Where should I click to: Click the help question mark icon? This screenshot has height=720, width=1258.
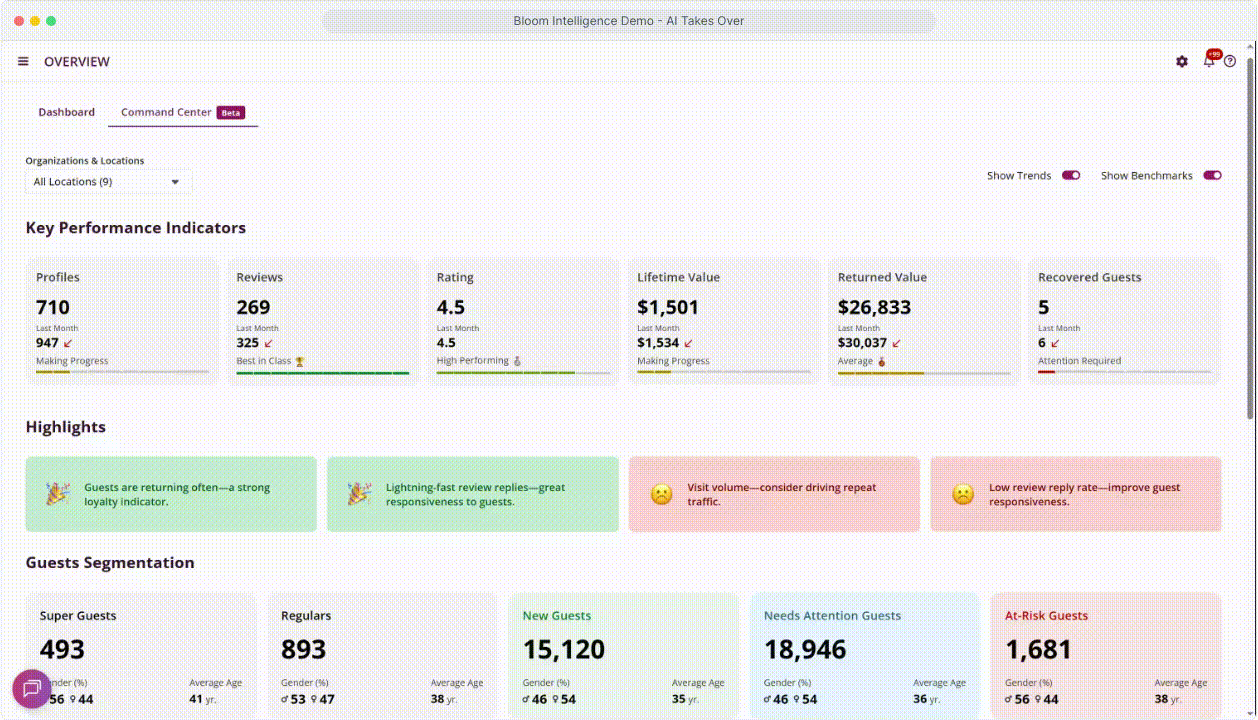click(x=1230, y=62)
